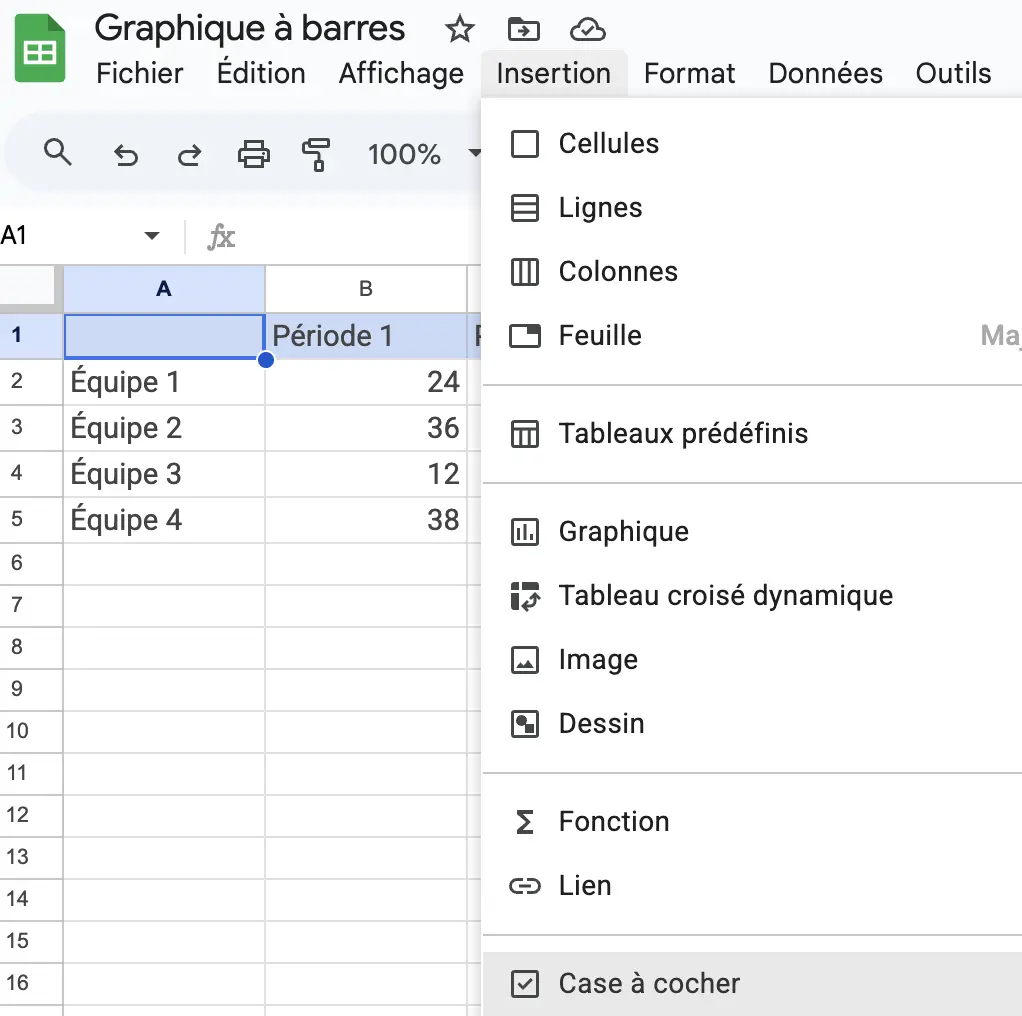Select the Période 1 cell

[366, 336]
